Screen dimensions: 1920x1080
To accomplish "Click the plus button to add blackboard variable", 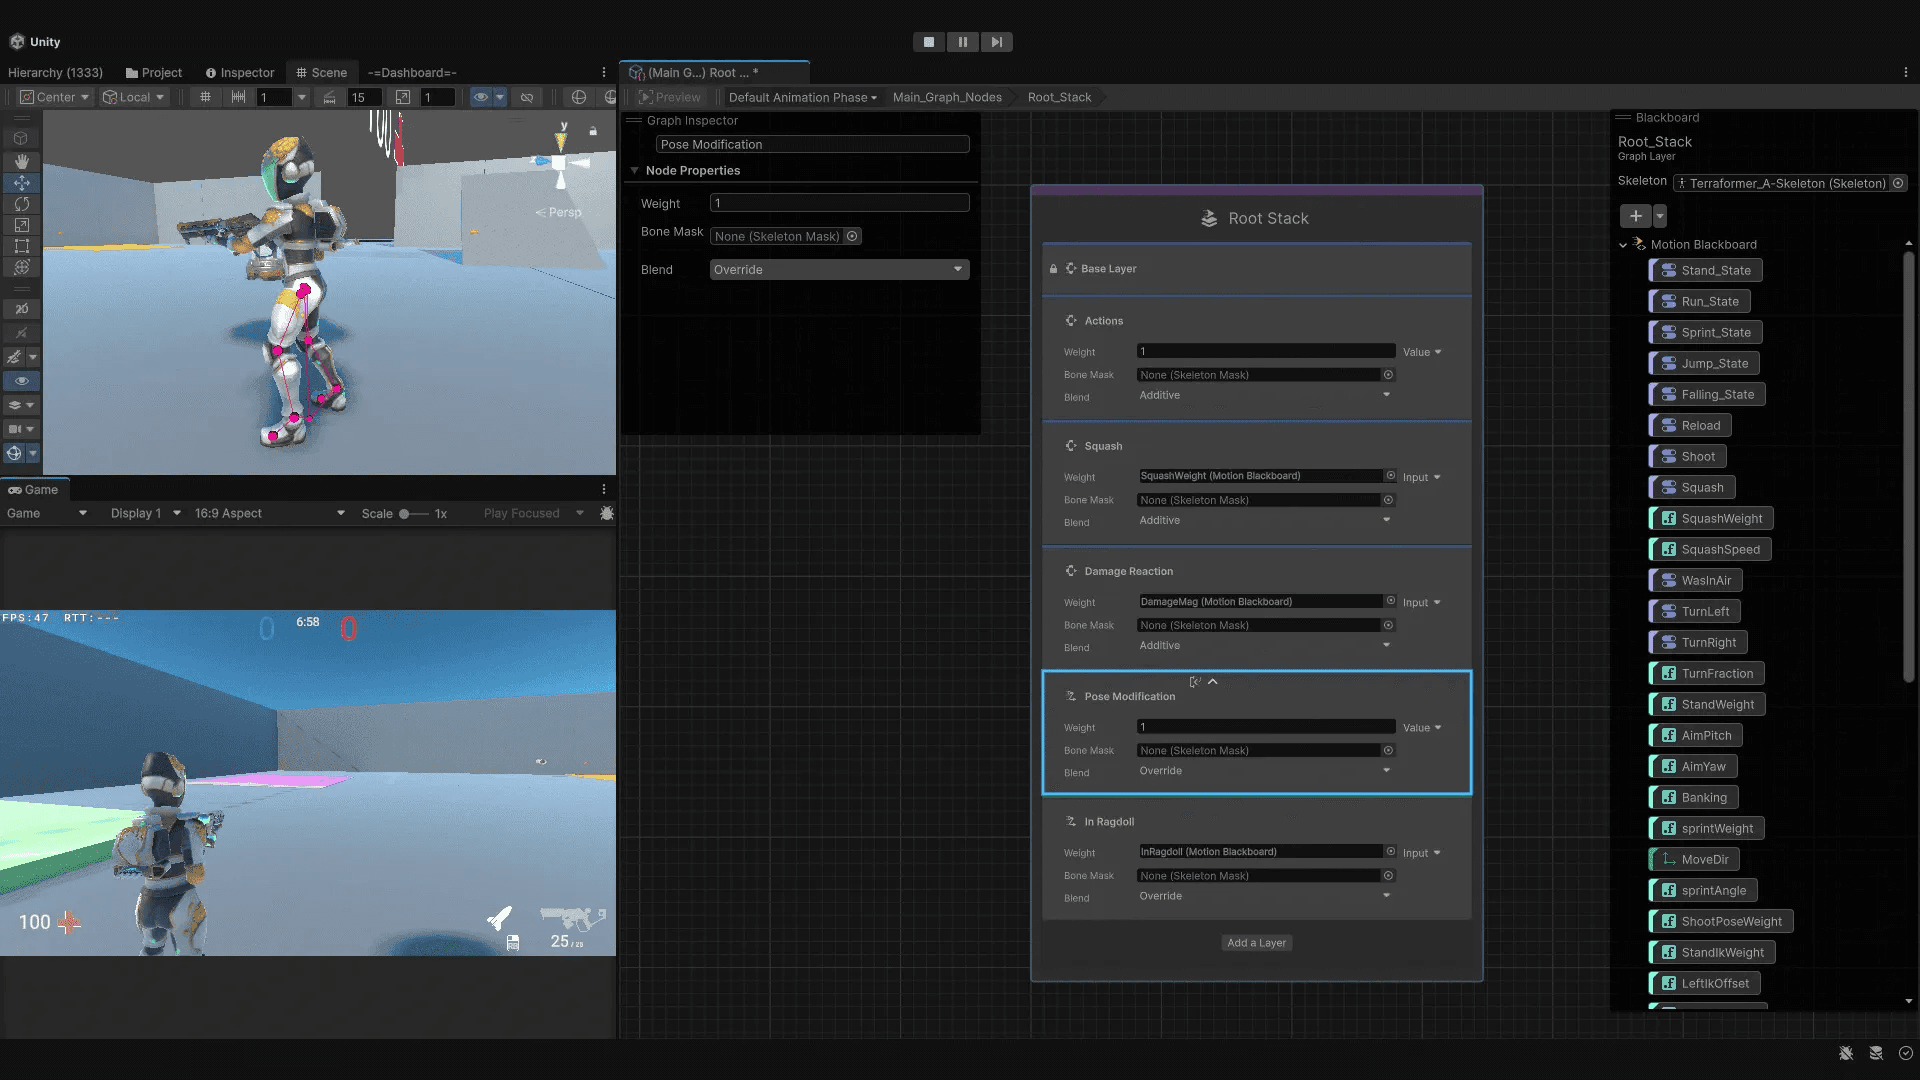I will click(x=1636, y=215).
